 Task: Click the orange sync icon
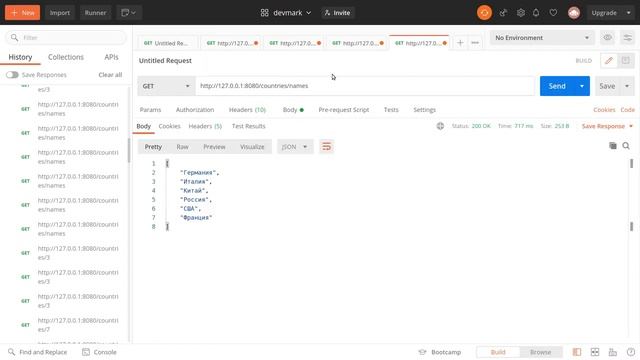pos(484,13)
